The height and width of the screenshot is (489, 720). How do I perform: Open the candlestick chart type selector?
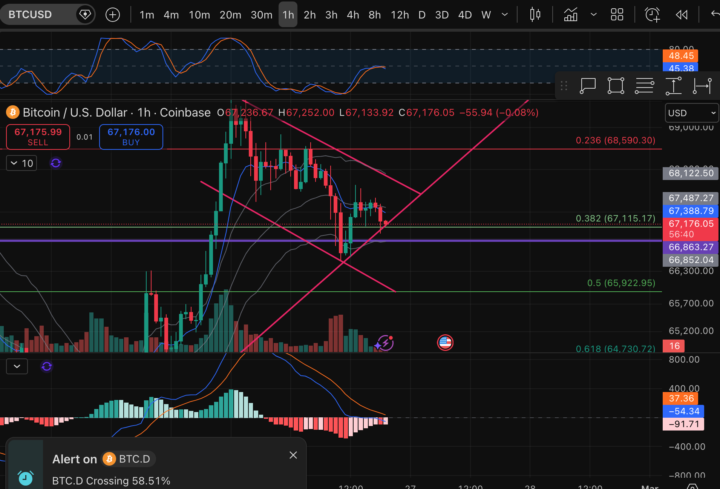tap(535, 15)
